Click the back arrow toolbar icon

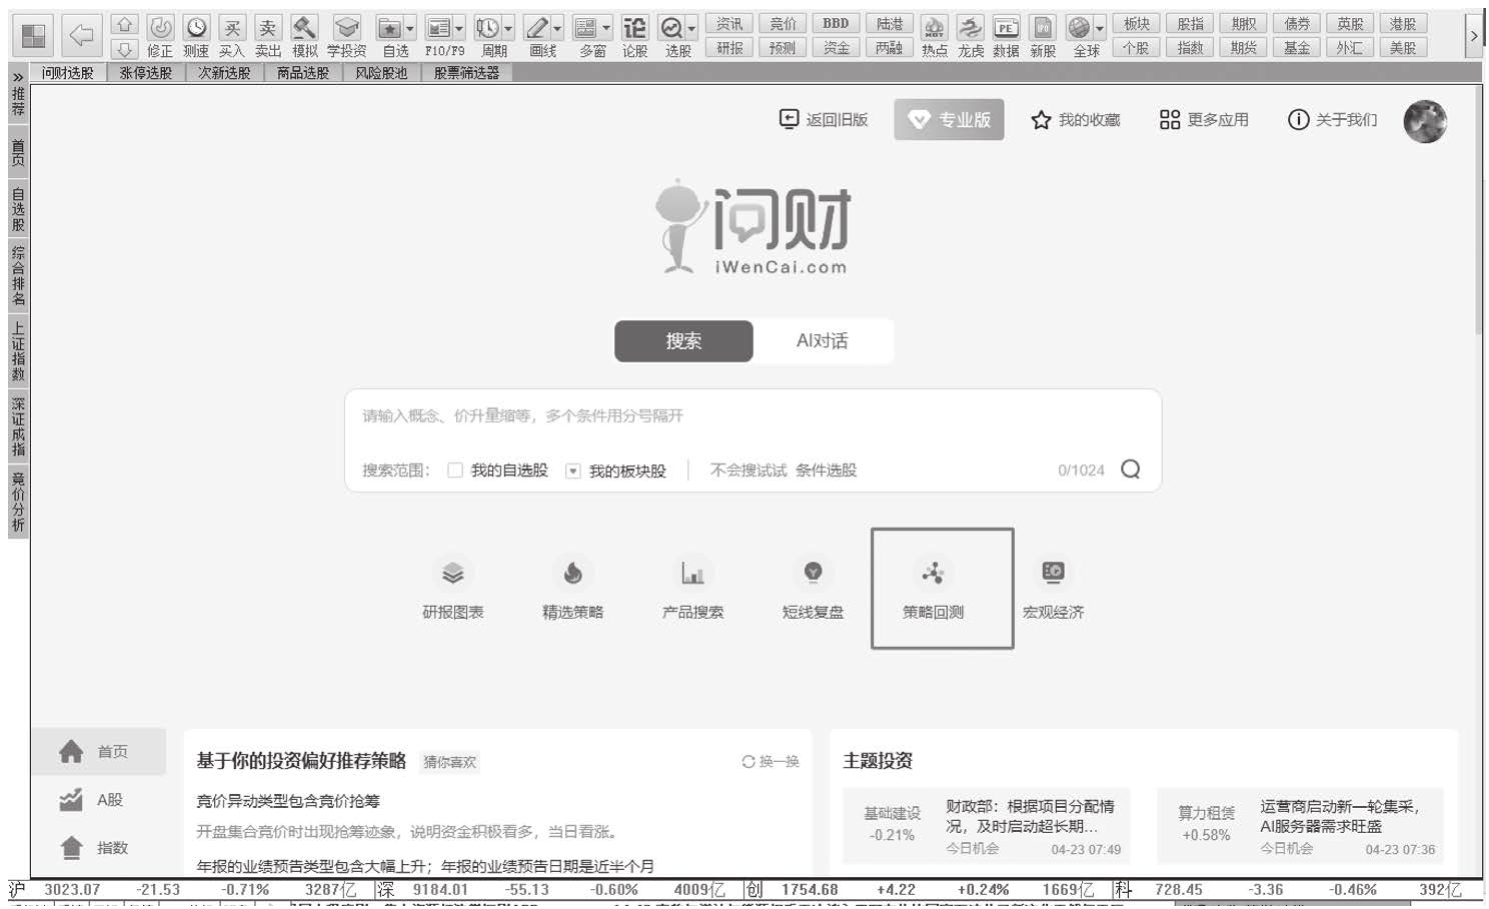click(82, 36)
